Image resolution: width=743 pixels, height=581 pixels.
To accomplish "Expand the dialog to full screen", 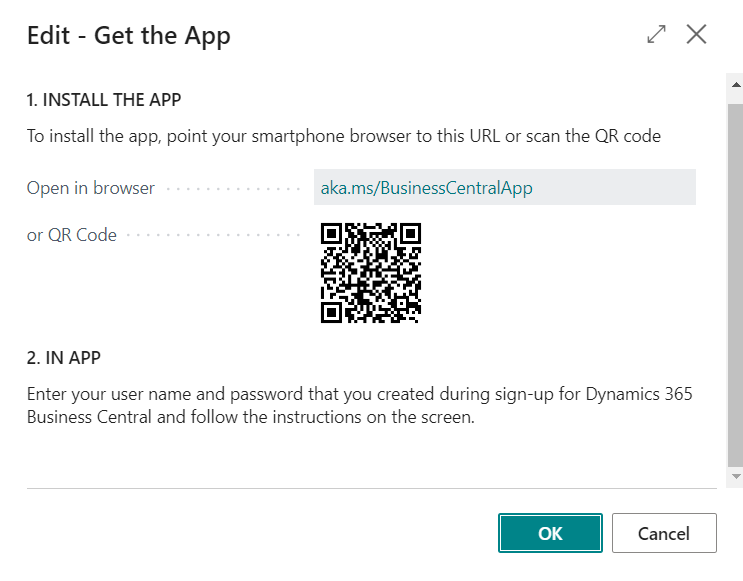I will [656, 35].
